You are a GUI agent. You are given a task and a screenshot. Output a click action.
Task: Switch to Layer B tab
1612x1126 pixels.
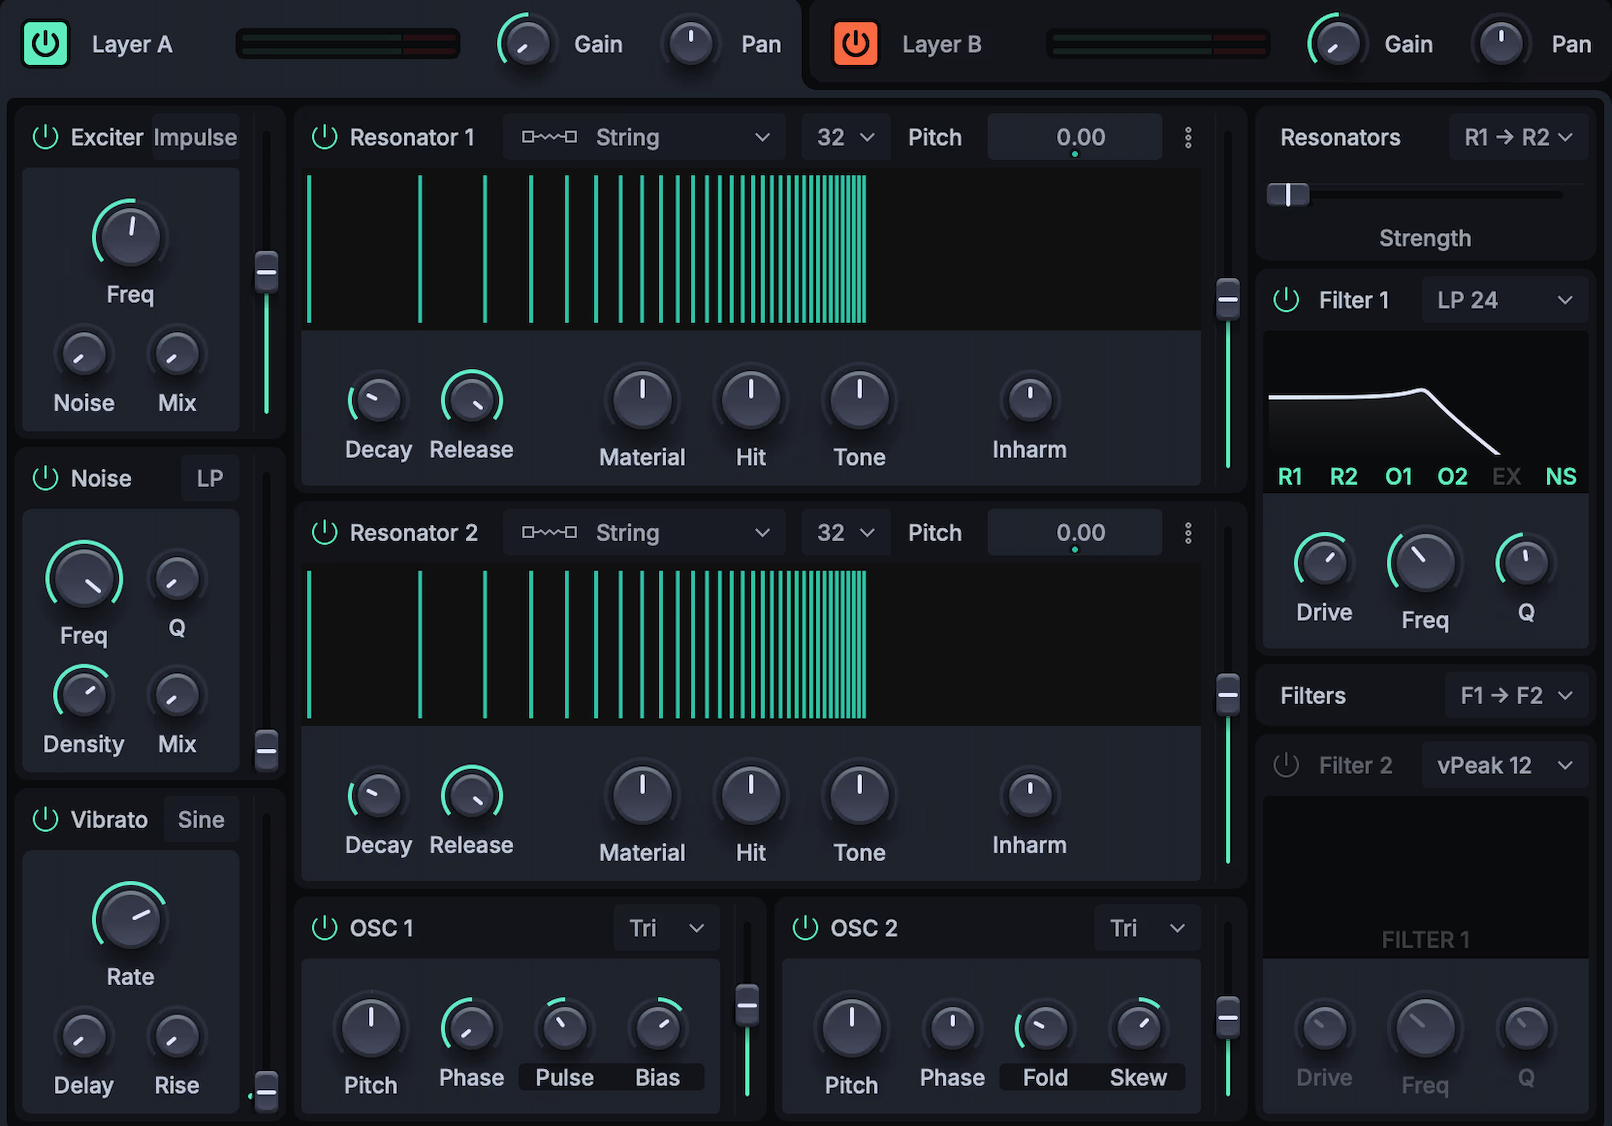coord(941,44)
